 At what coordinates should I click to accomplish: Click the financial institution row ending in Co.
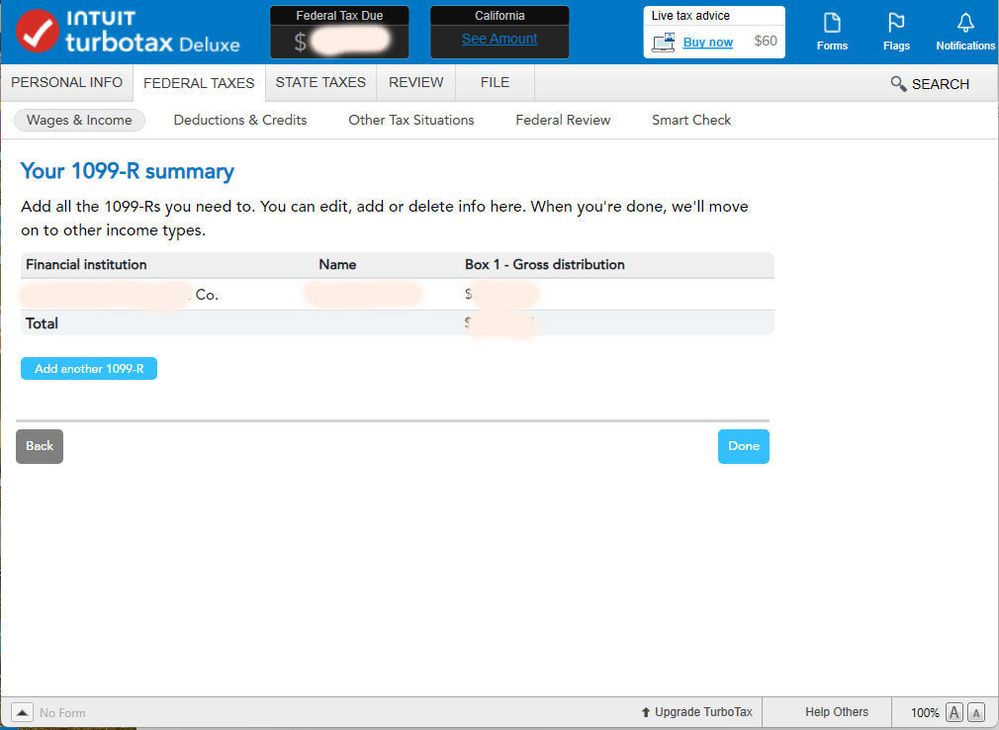pos(398,294)
